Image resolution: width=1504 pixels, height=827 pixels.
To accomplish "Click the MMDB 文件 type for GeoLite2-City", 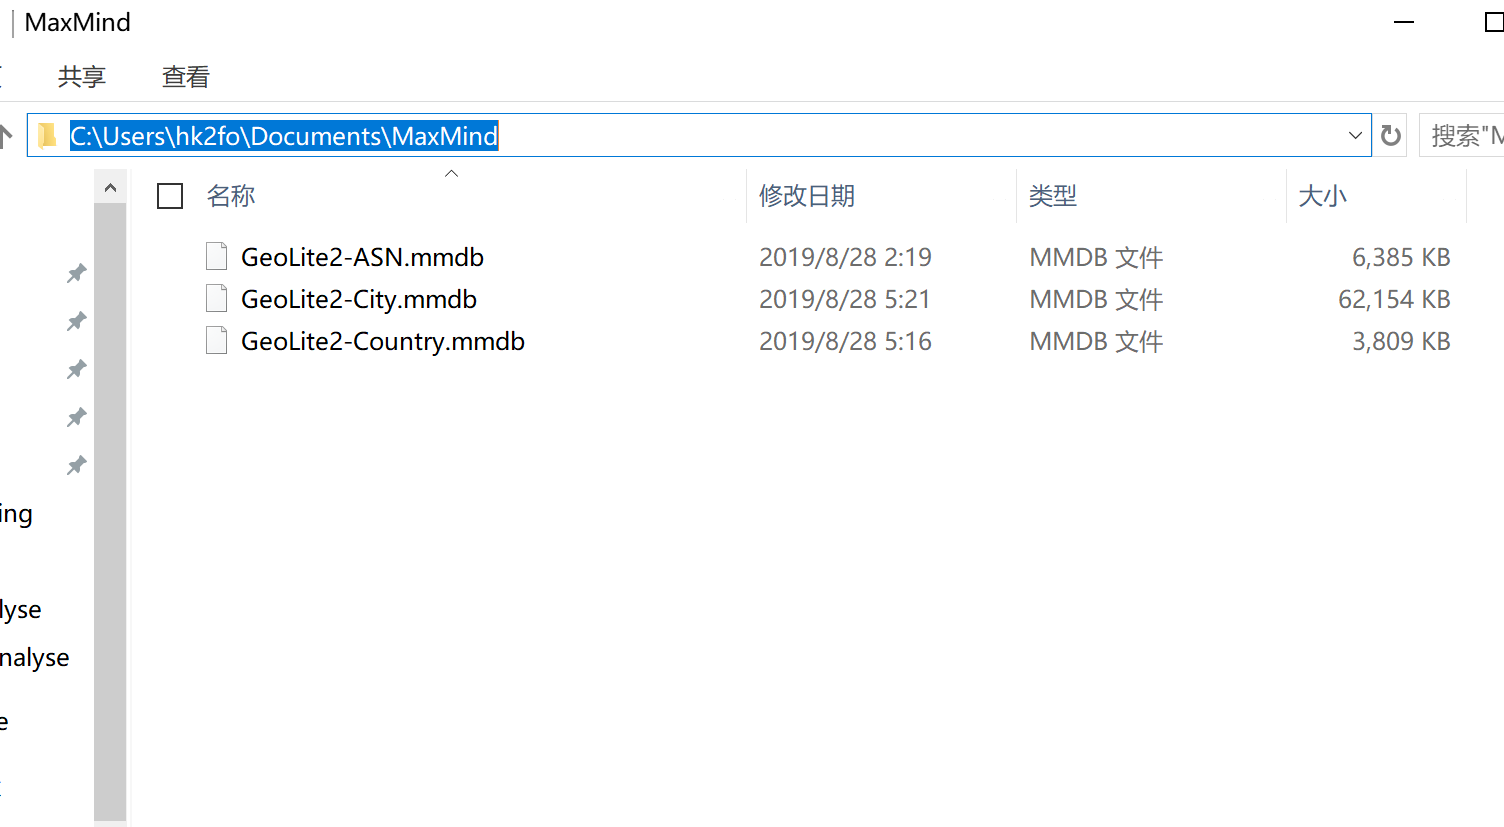I will click(1096, 299).
